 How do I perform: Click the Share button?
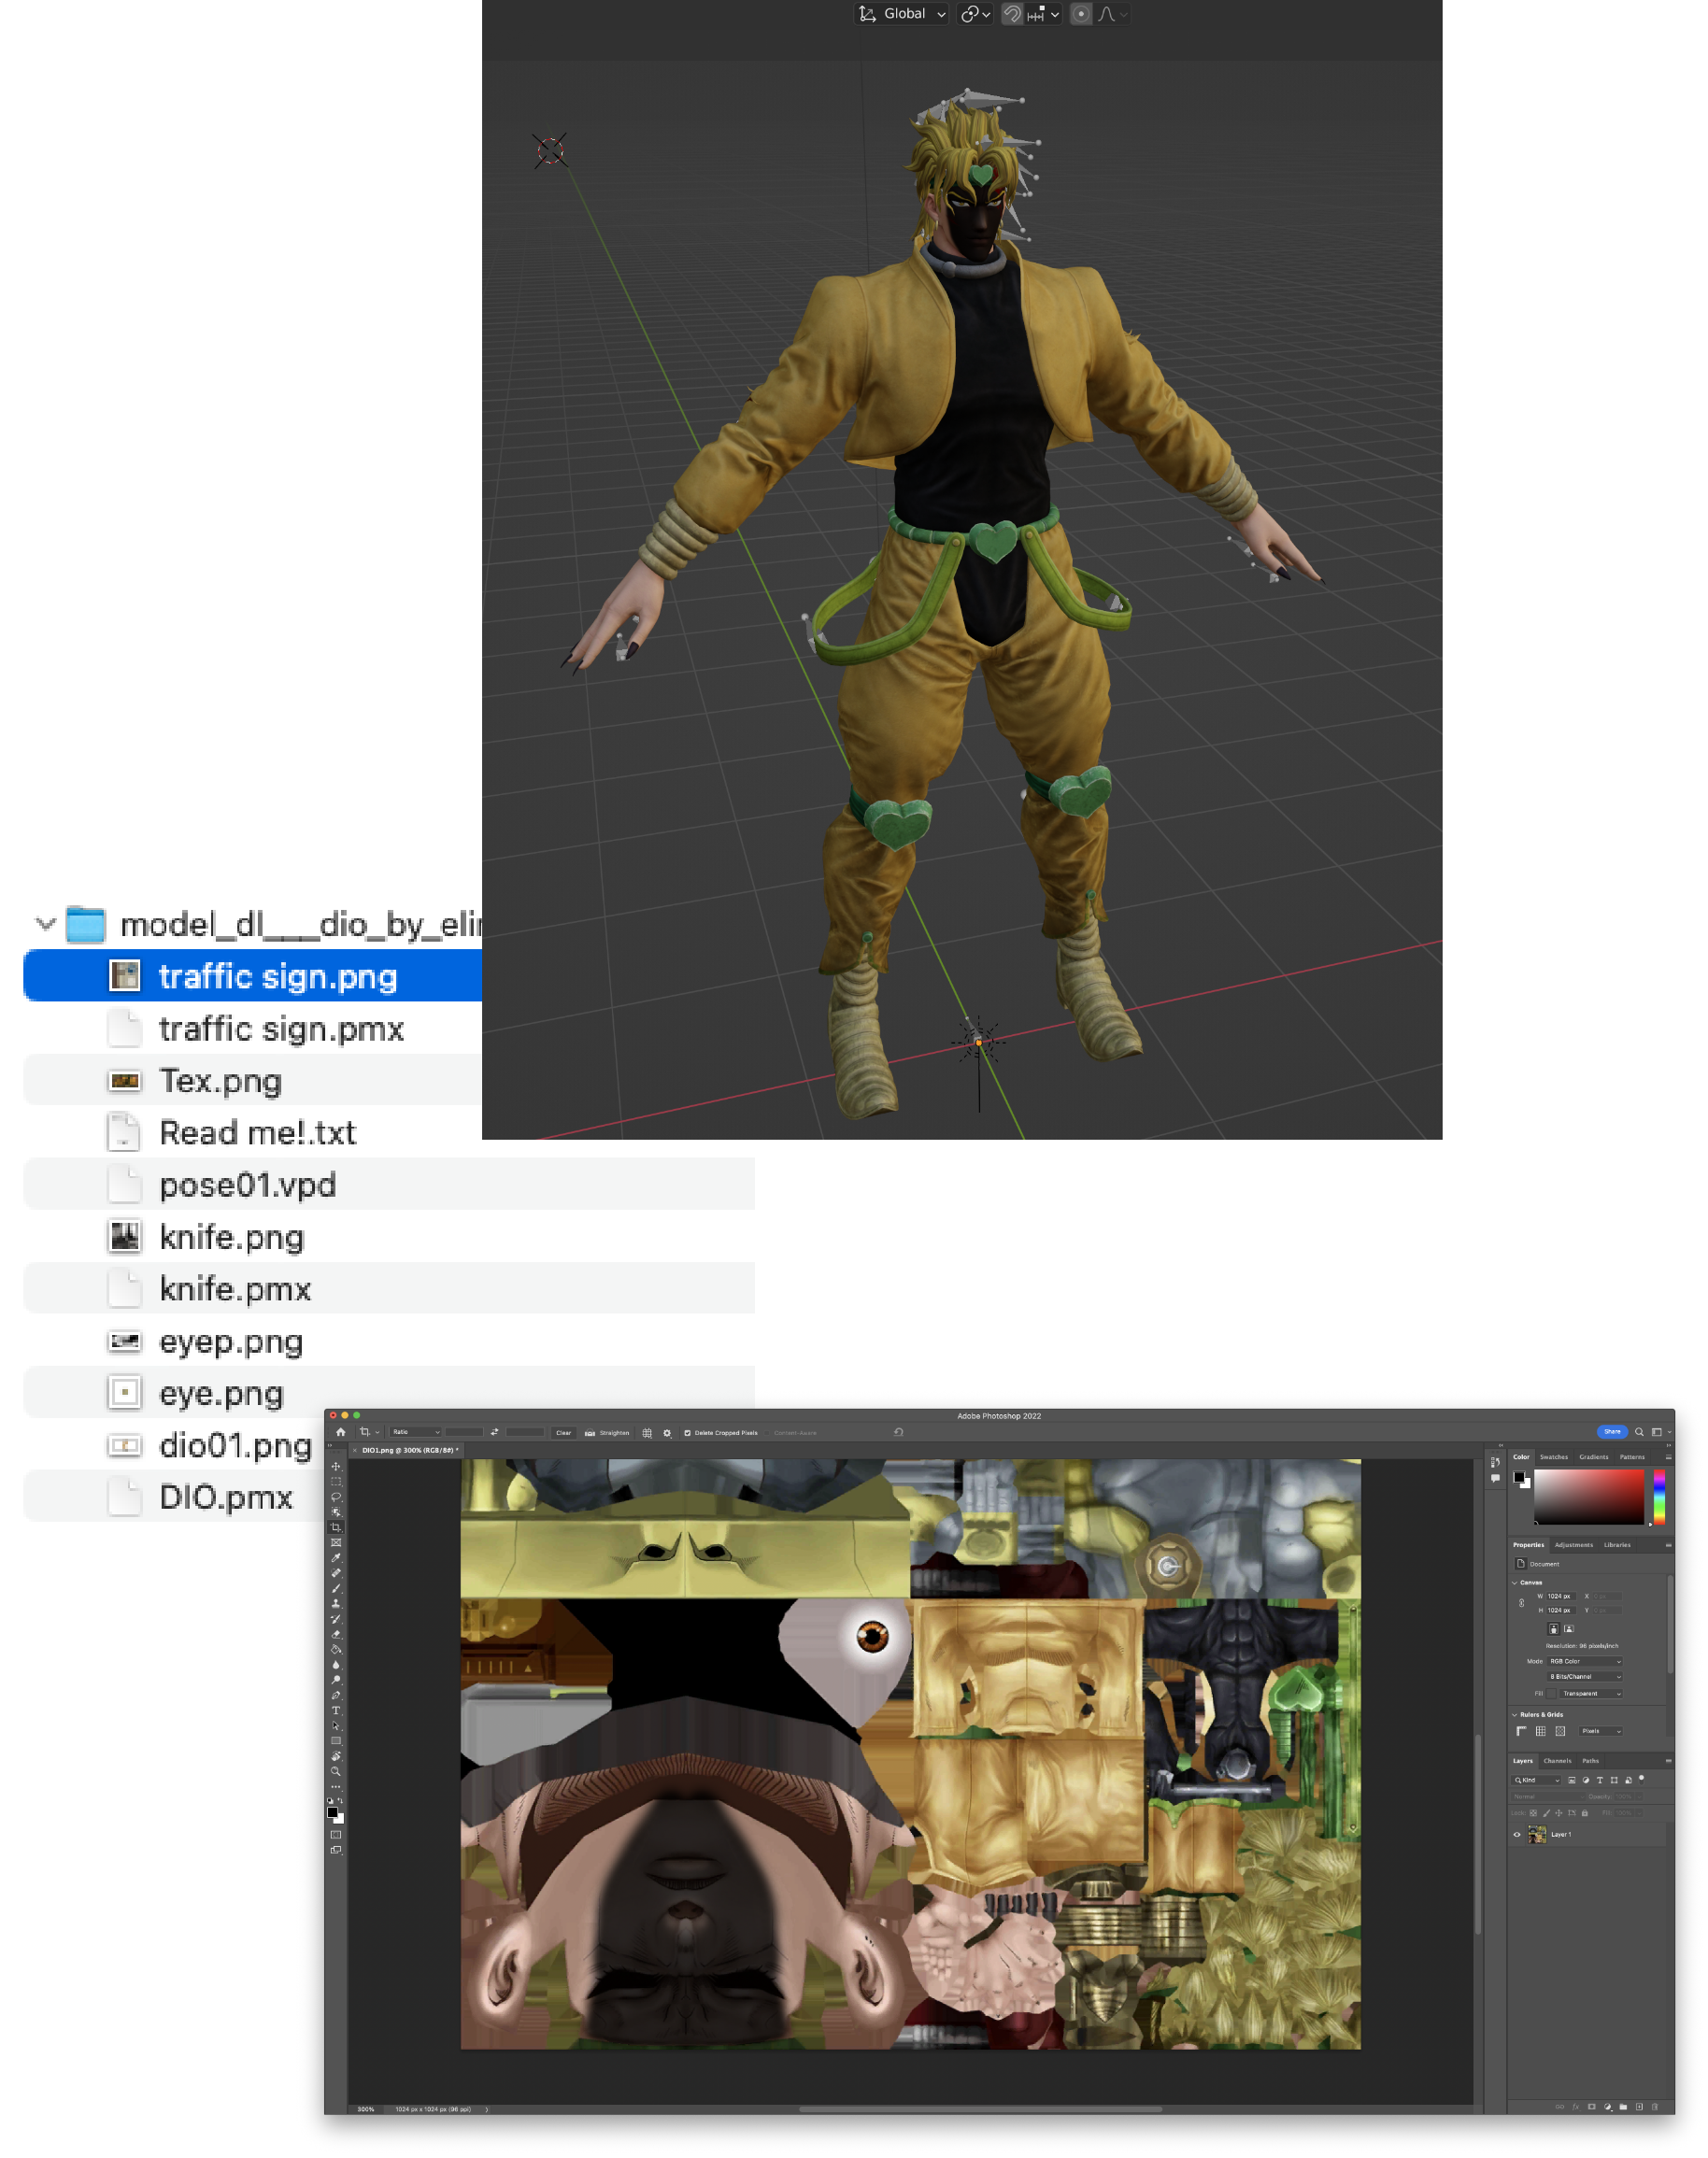1613,1432
